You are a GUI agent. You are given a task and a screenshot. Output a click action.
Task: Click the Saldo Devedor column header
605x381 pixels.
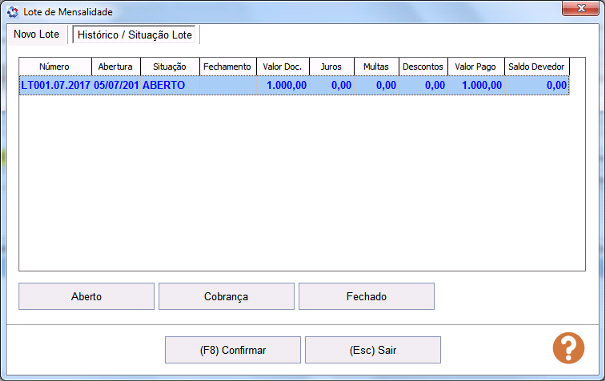537,67
